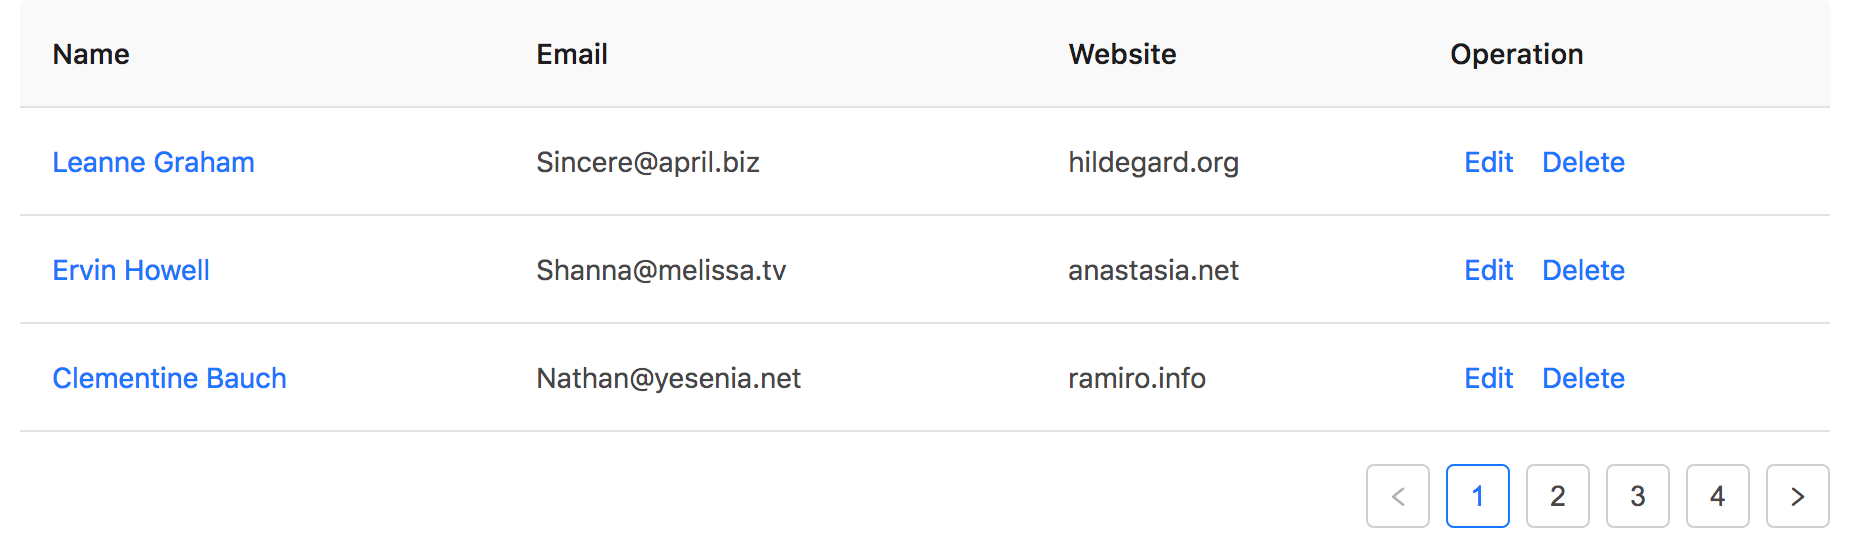Open Clementine Bauch's profile link
The width and height of the screenshot is (1856, 538).
tap(169, 378)
